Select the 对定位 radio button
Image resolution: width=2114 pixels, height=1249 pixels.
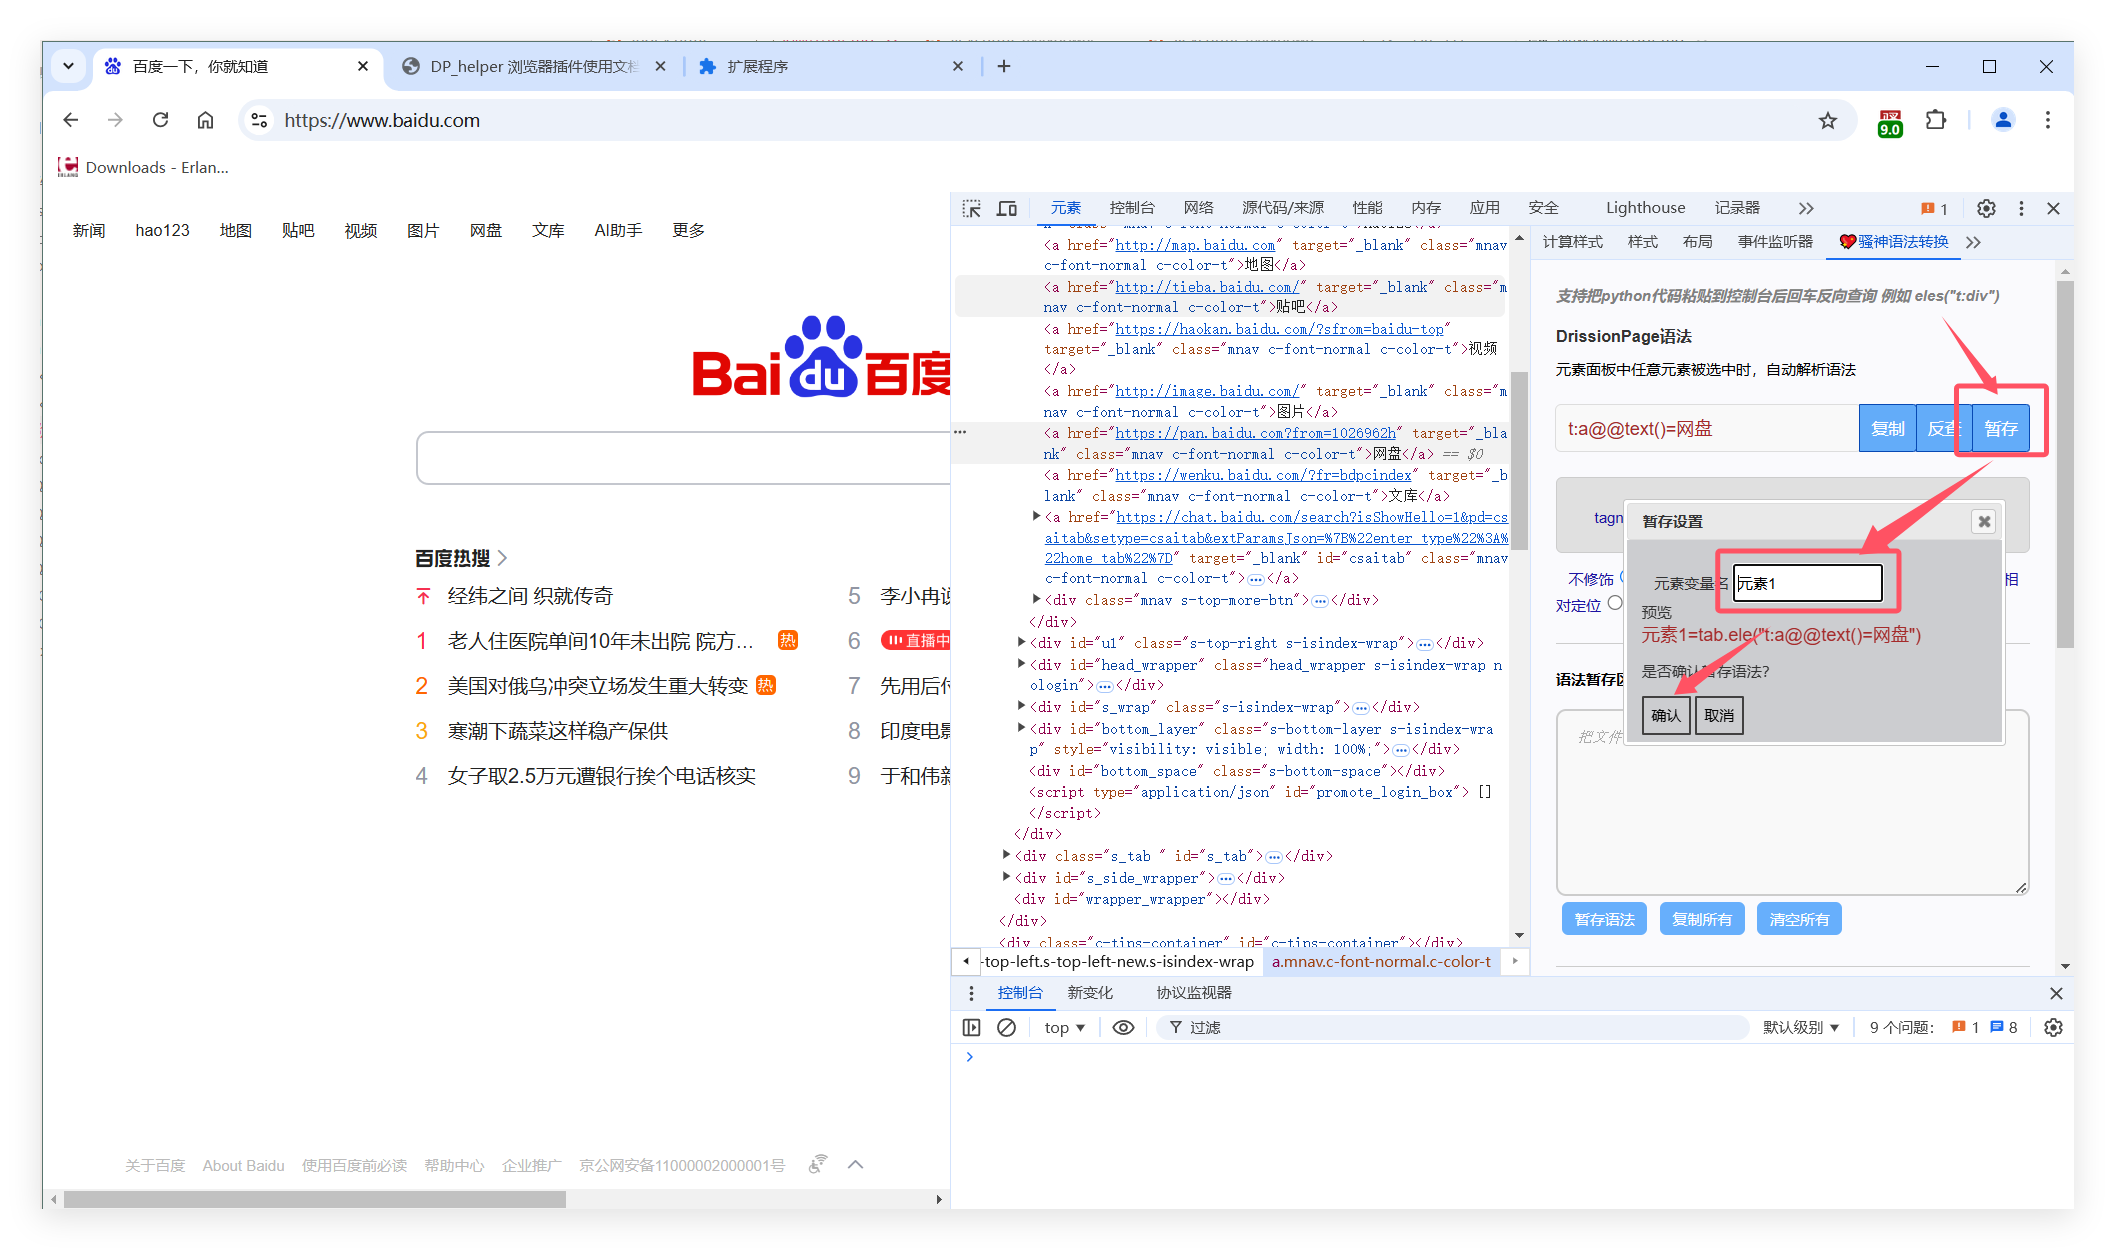(1615, 603)
